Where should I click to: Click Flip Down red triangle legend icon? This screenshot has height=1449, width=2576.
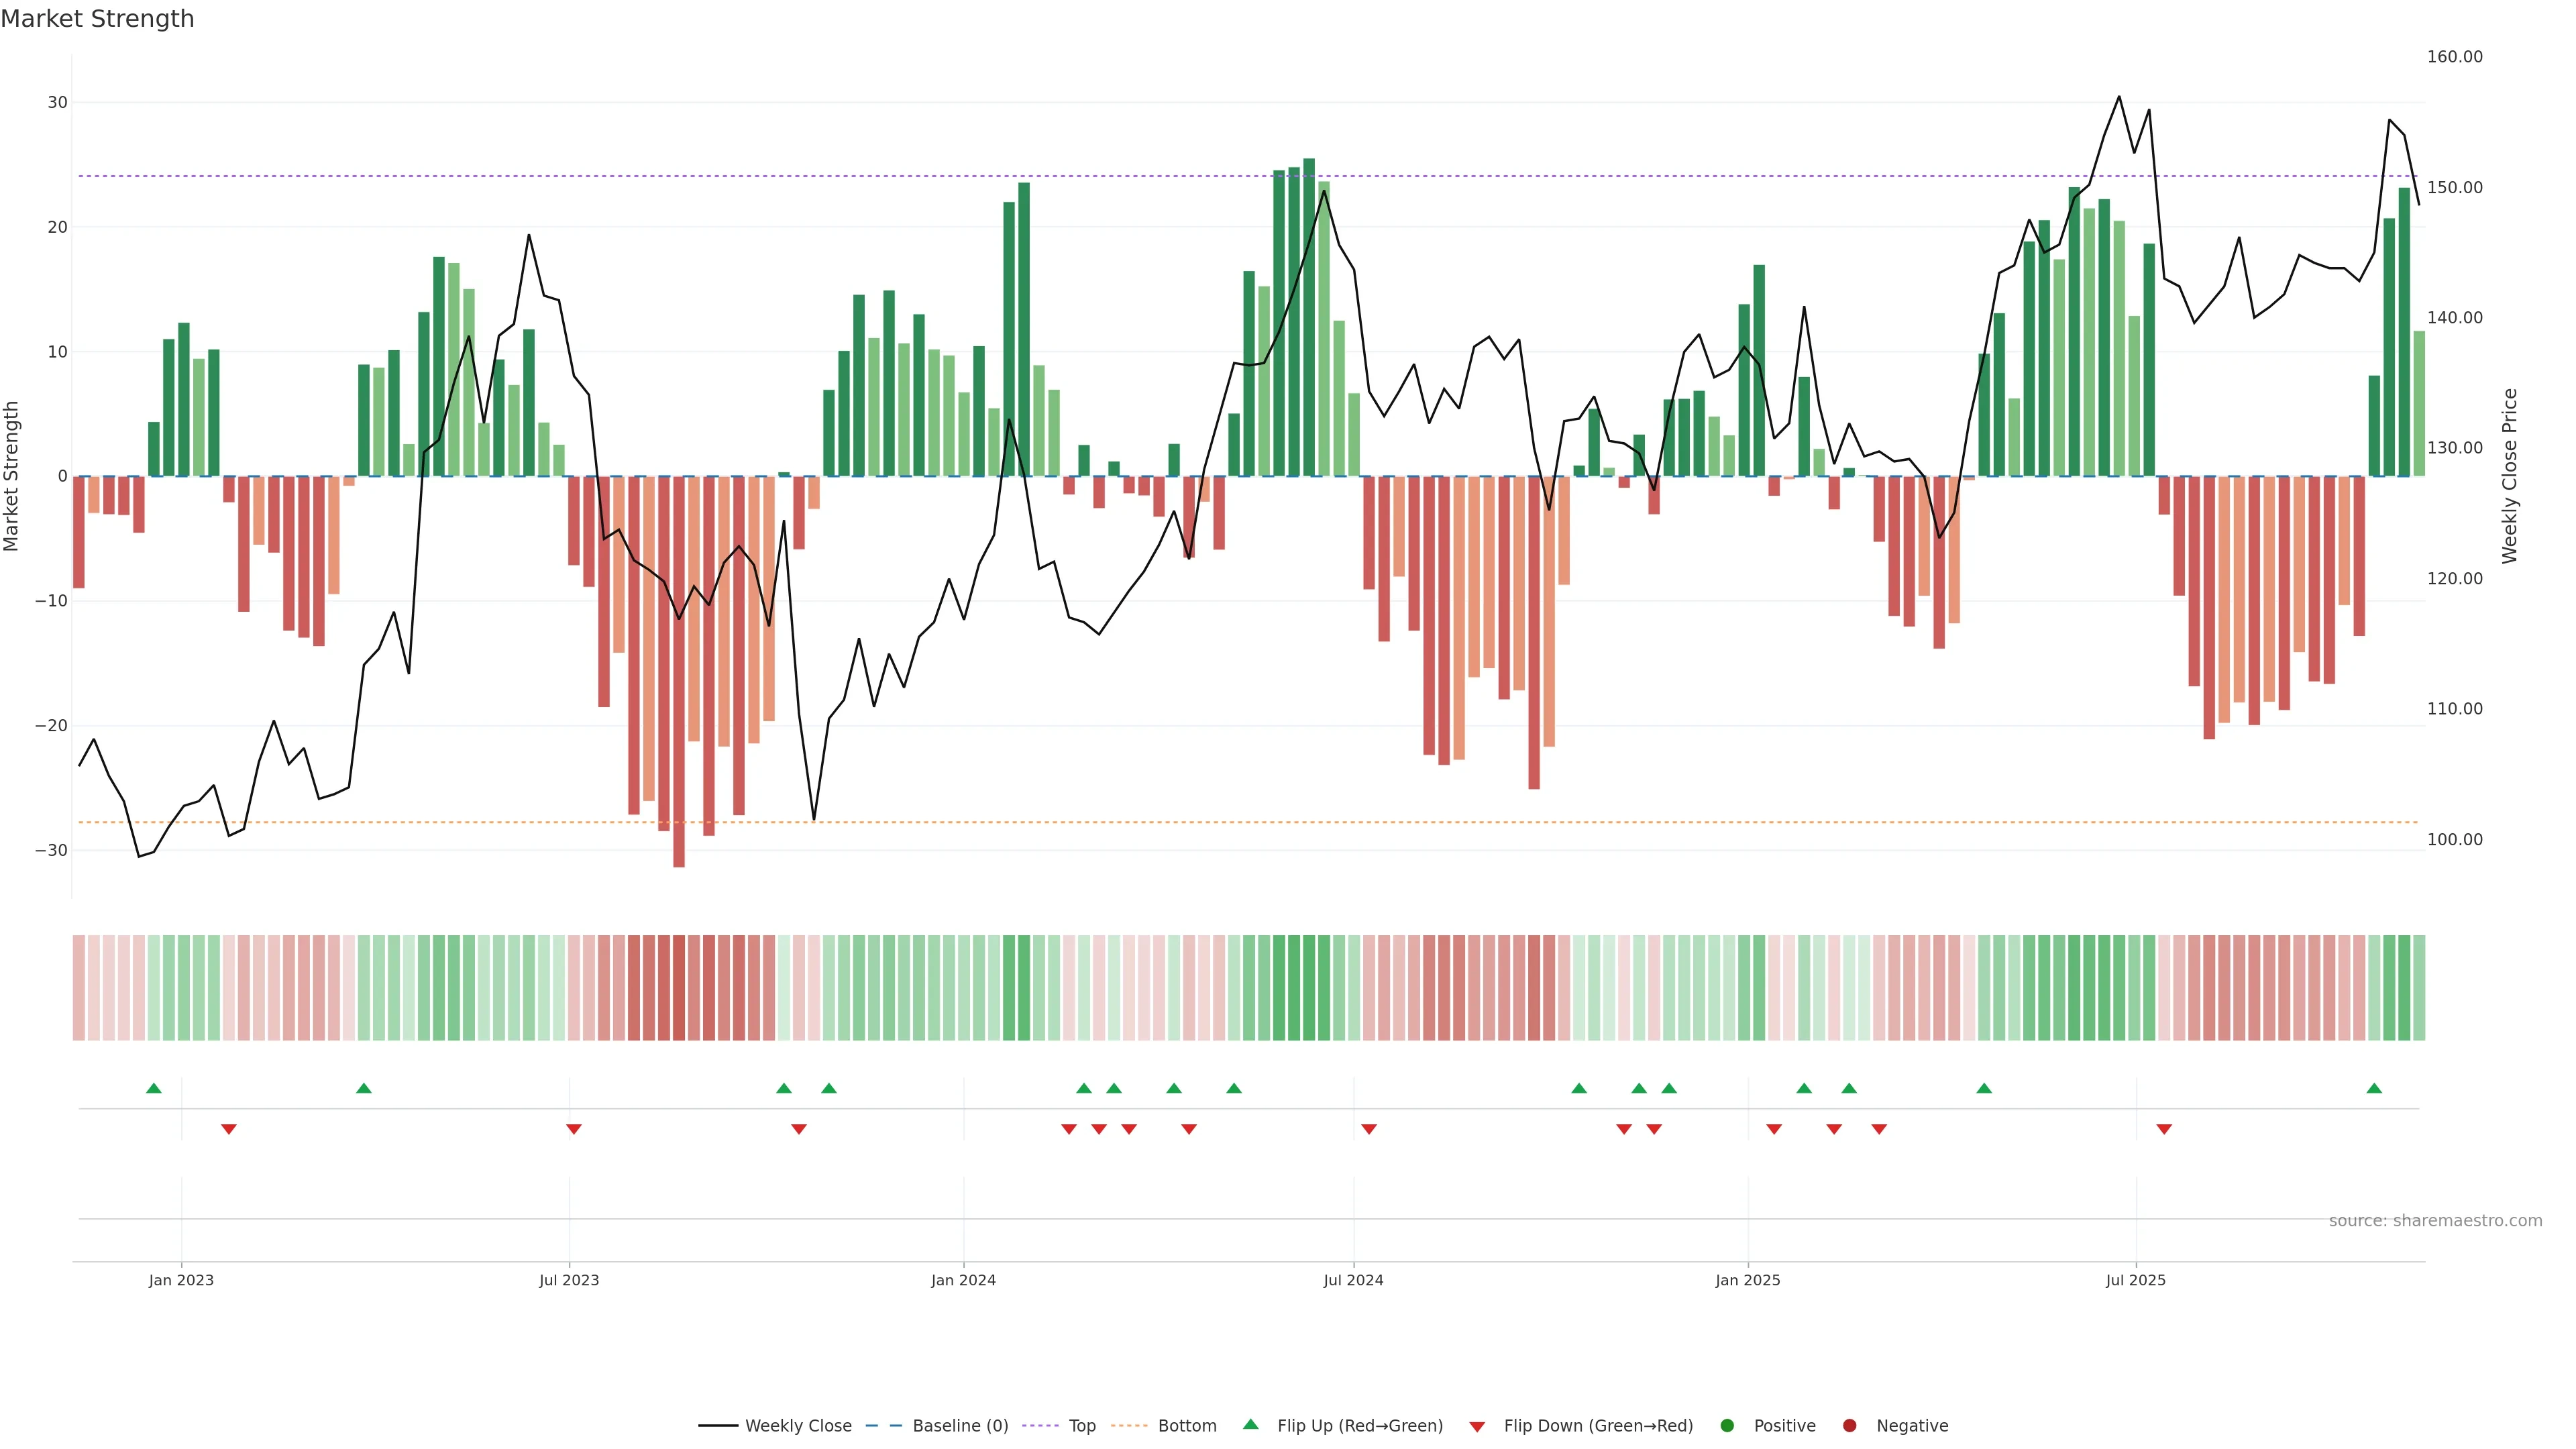point(1477,1427)
